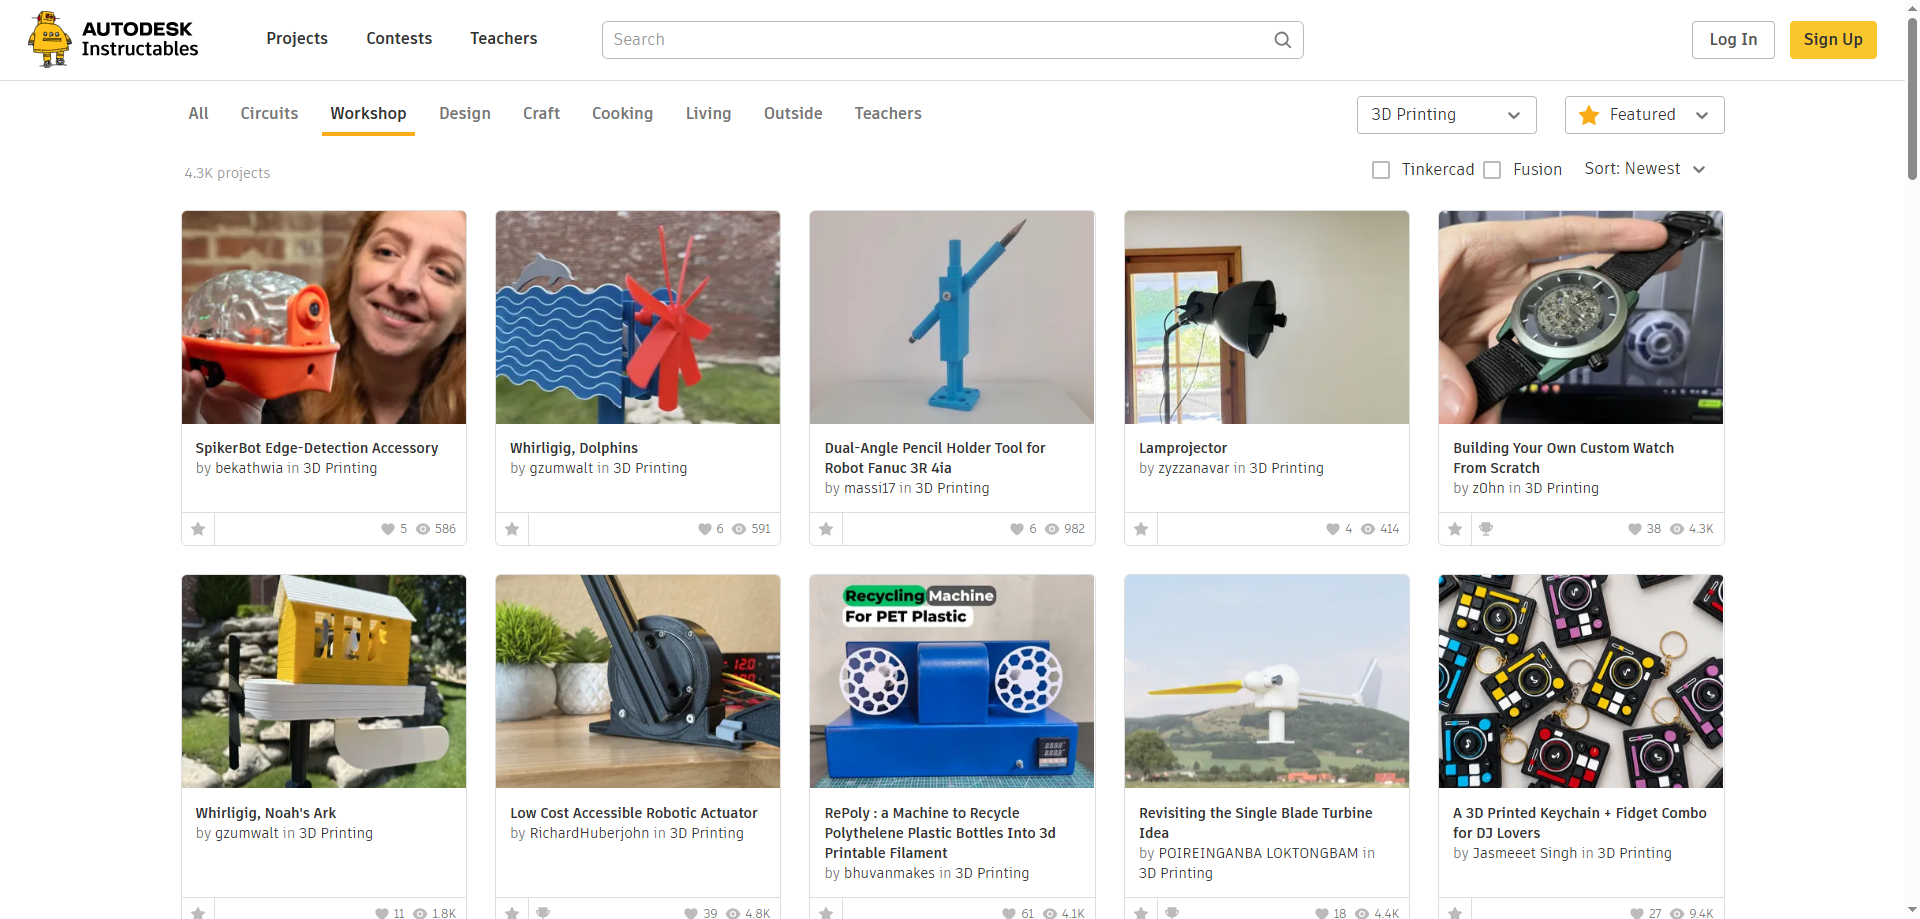Click heart icon on Lamprojector card

click(1332, 529)
